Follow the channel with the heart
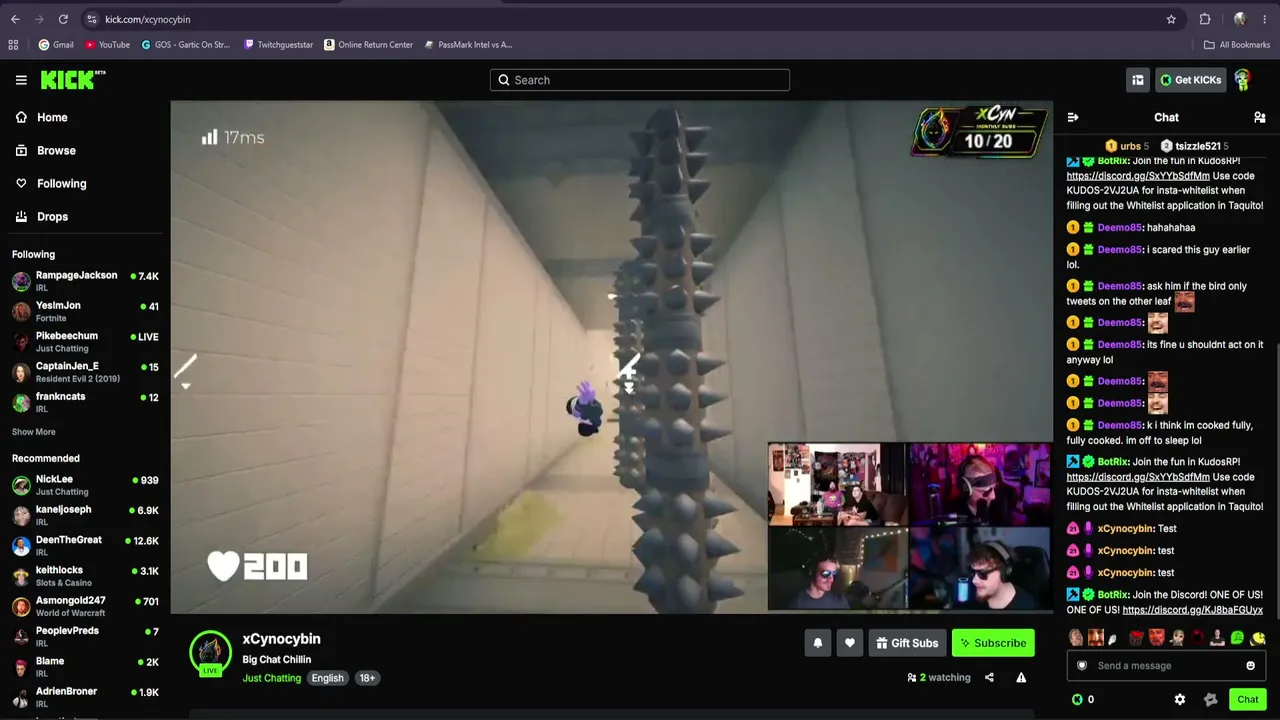 850,643
